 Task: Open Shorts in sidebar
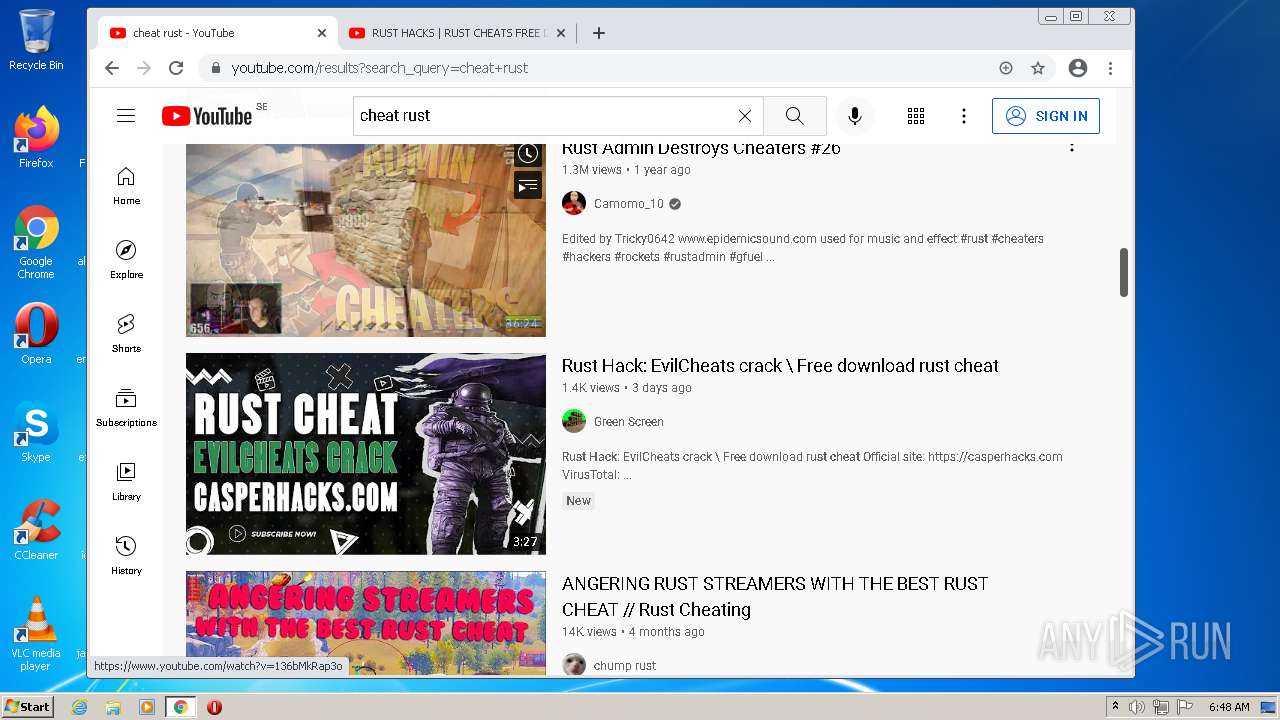click(x=126, y=334)
